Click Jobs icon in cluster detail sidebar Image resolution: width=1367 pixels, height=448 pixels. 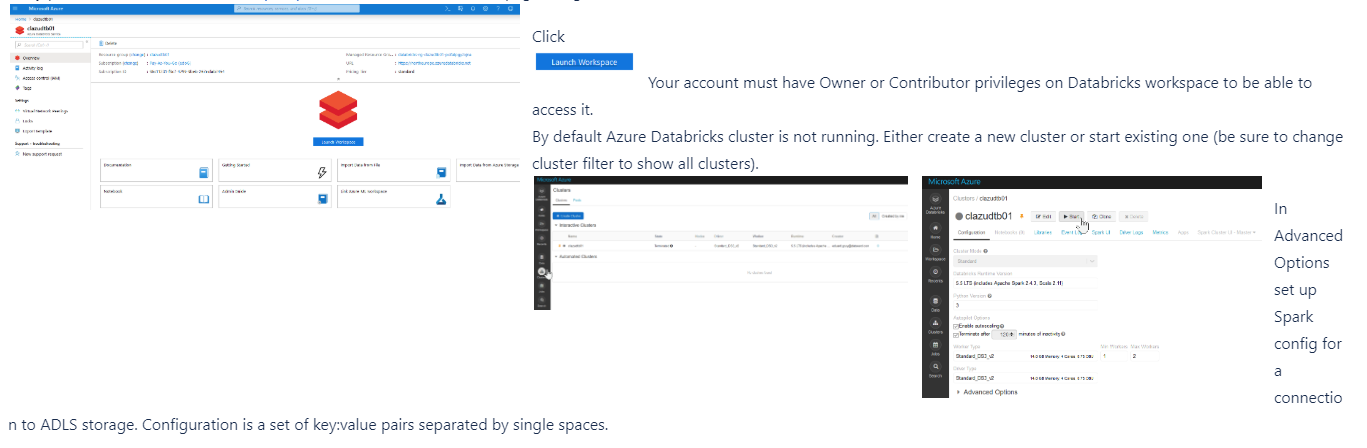tap(935, 347)
